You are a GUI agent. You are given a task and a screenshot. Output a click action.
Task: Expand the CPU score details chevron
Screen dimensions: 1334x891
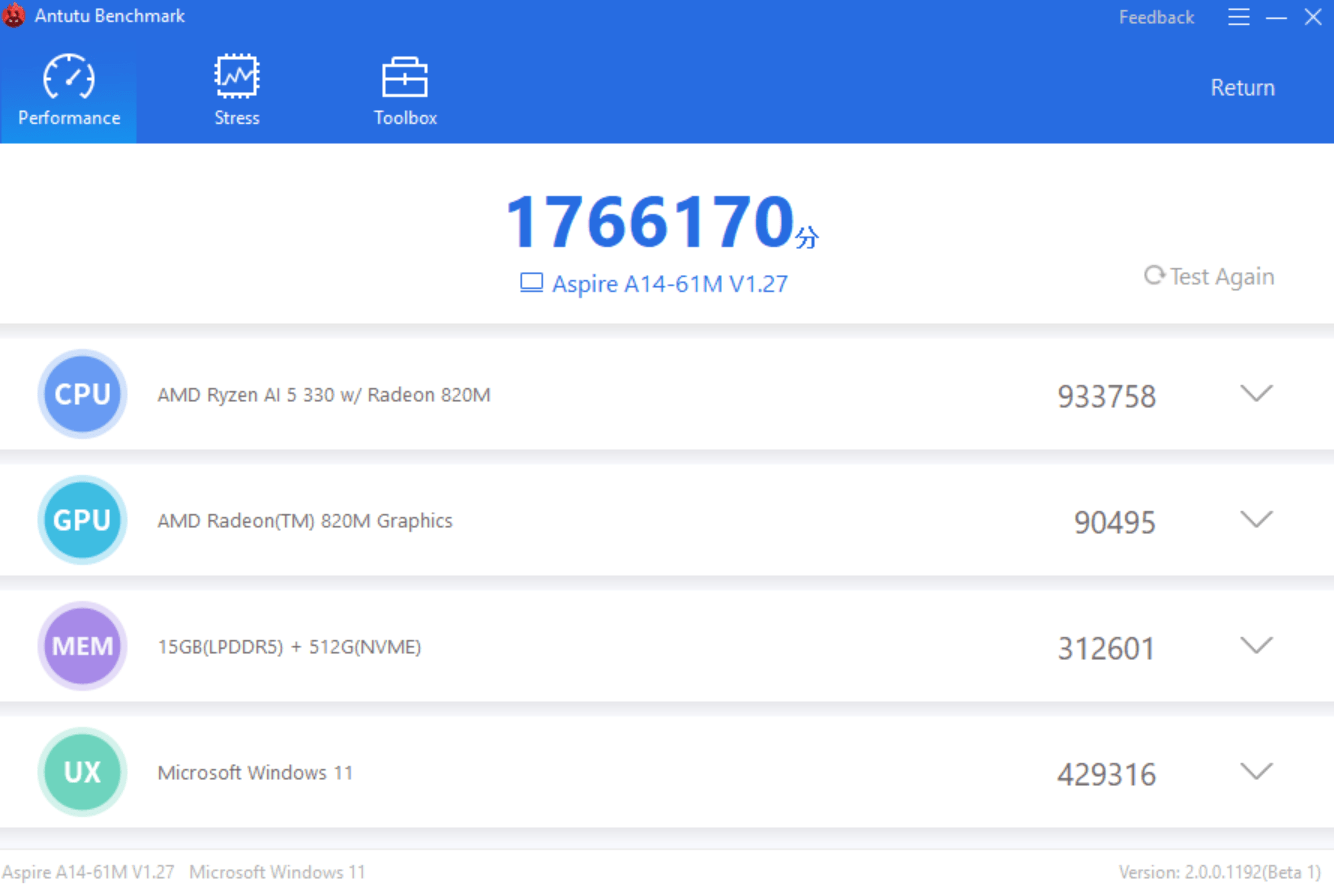click(x=1256, y=393)
